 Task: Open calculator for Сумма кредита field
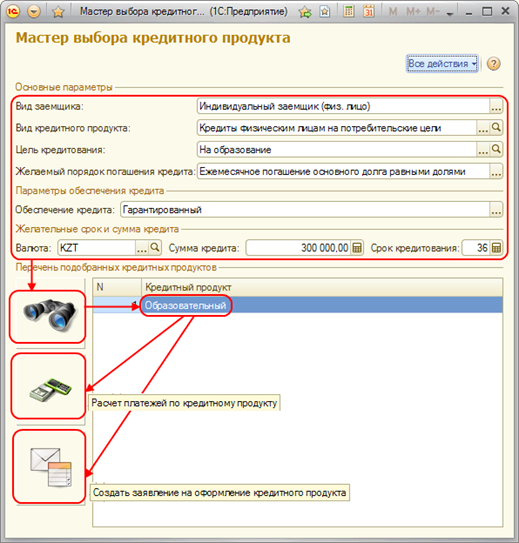(357, 248)
